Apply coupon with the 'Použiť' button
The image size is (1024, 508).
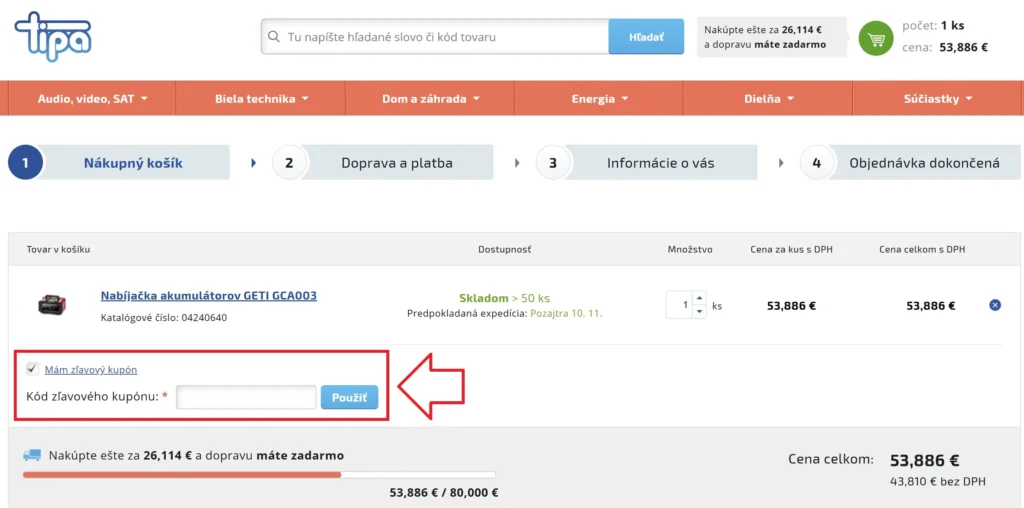pyautogui.click(x=349, y=397)
